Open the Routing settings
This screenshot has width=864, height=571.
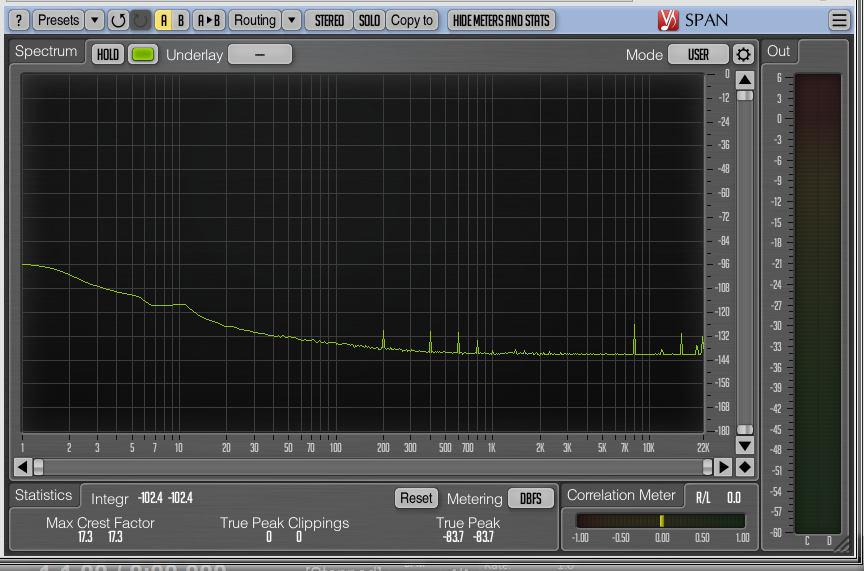pyautogui.click(x=255, y=20)
